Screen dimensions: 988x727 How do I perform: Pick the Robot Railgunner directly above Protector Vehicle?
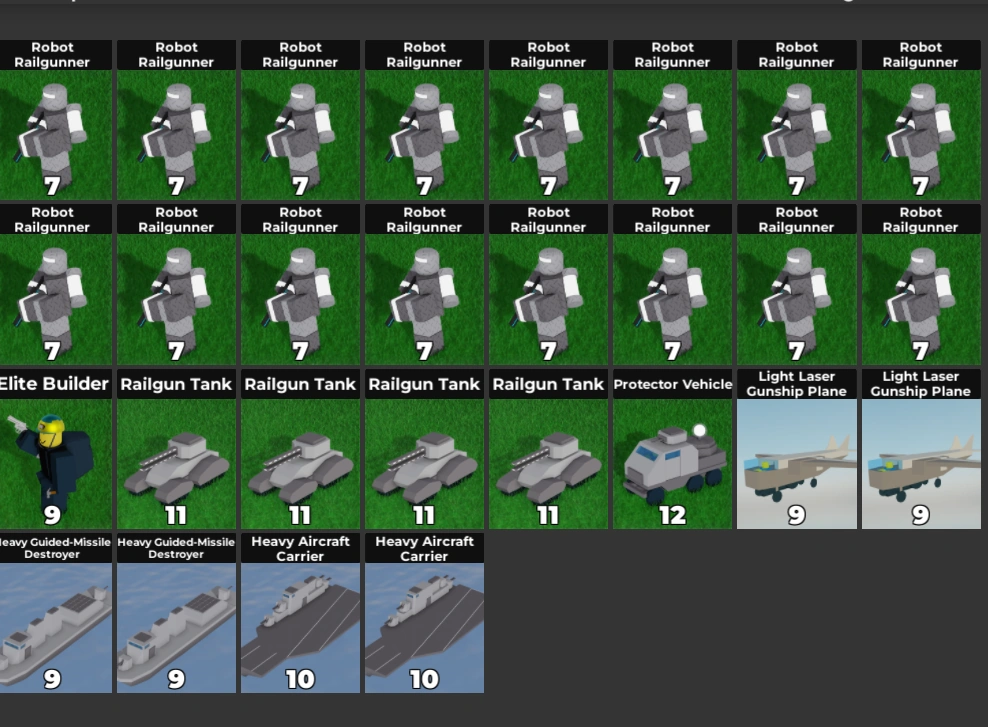click(672, 285)
